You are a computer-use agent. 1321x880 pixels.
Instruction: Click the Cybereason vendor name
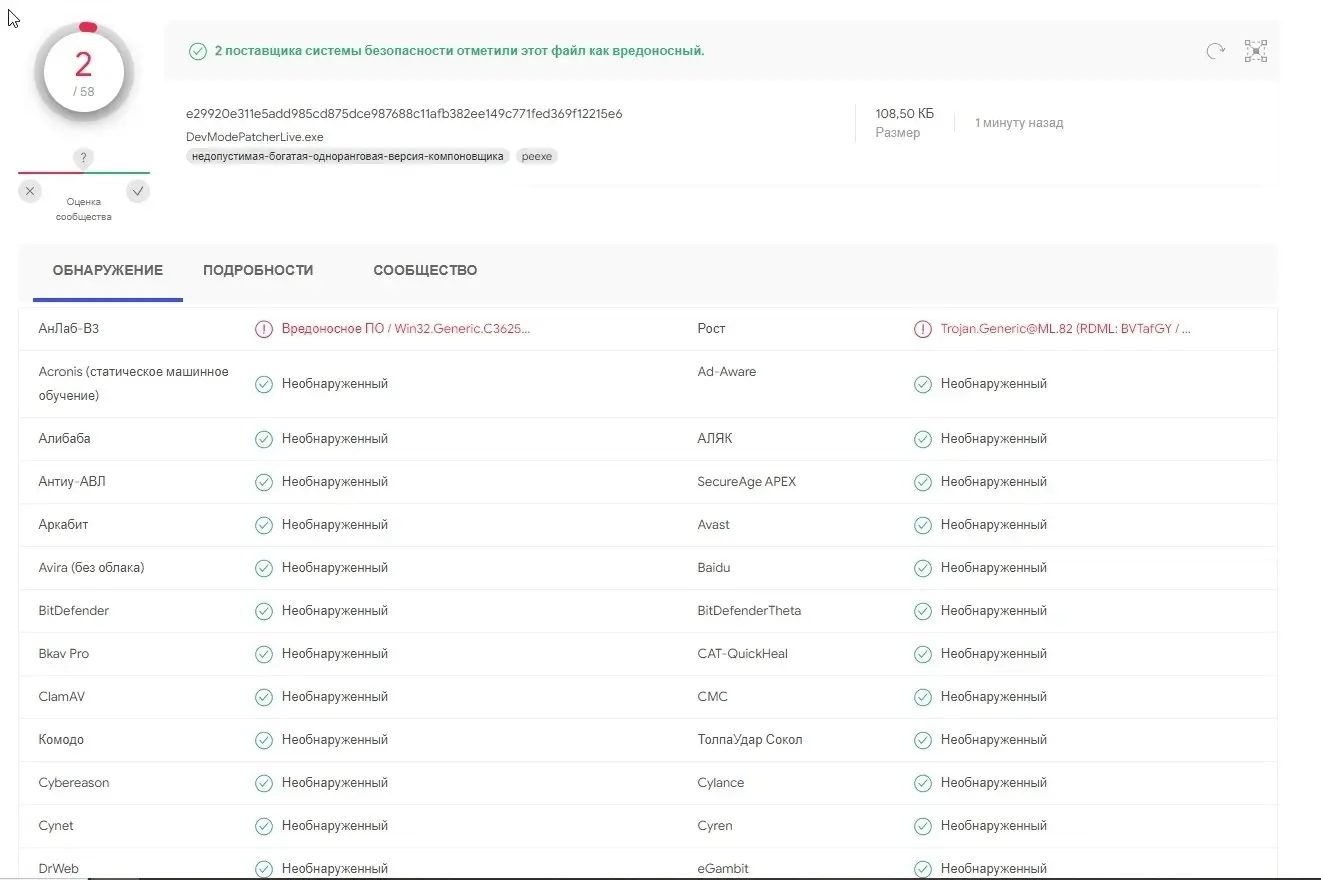[x=74, y=783]
